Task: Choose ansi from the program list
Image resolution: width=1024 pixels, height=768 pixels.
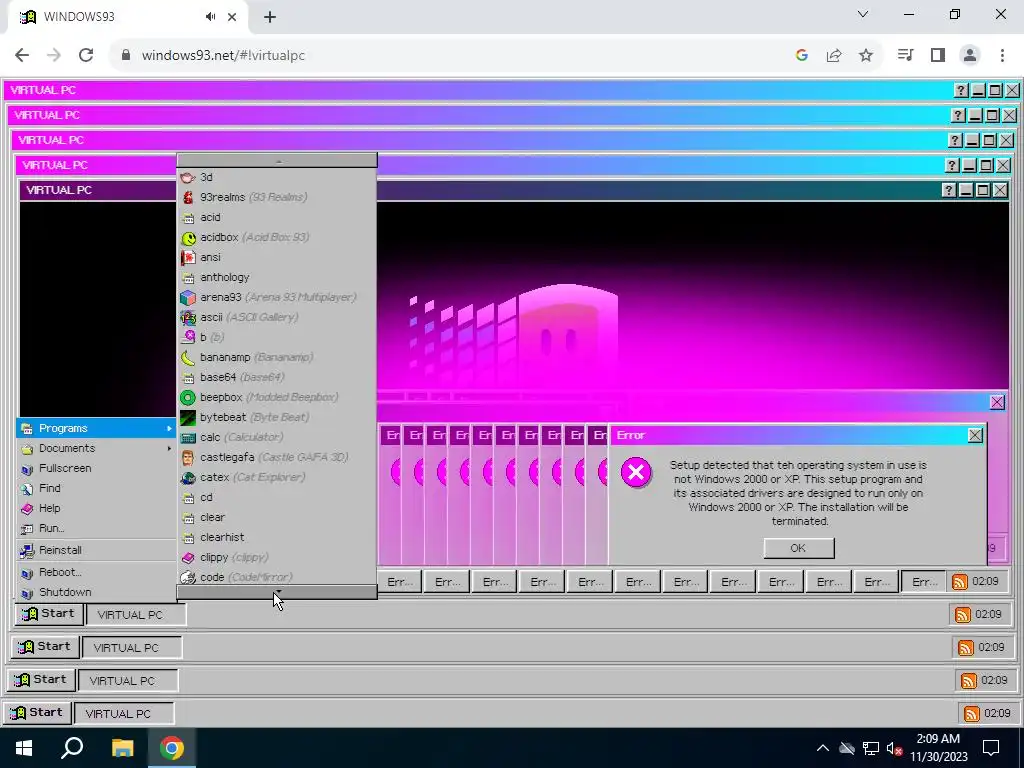Action: (277, 257)
